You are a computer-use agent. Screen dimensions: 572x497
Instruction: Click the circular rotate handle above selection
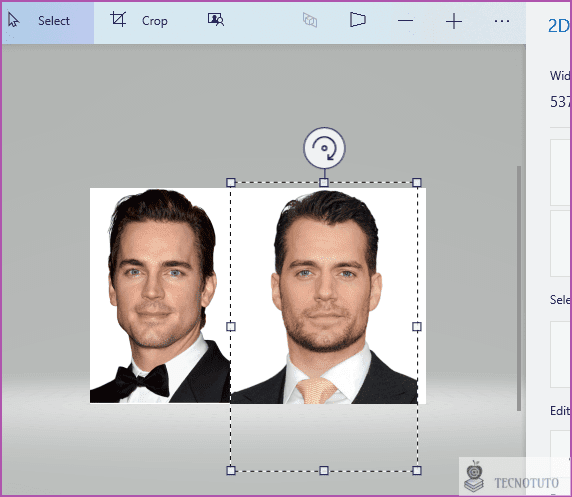pyautogui.click(x=324, y=148)
